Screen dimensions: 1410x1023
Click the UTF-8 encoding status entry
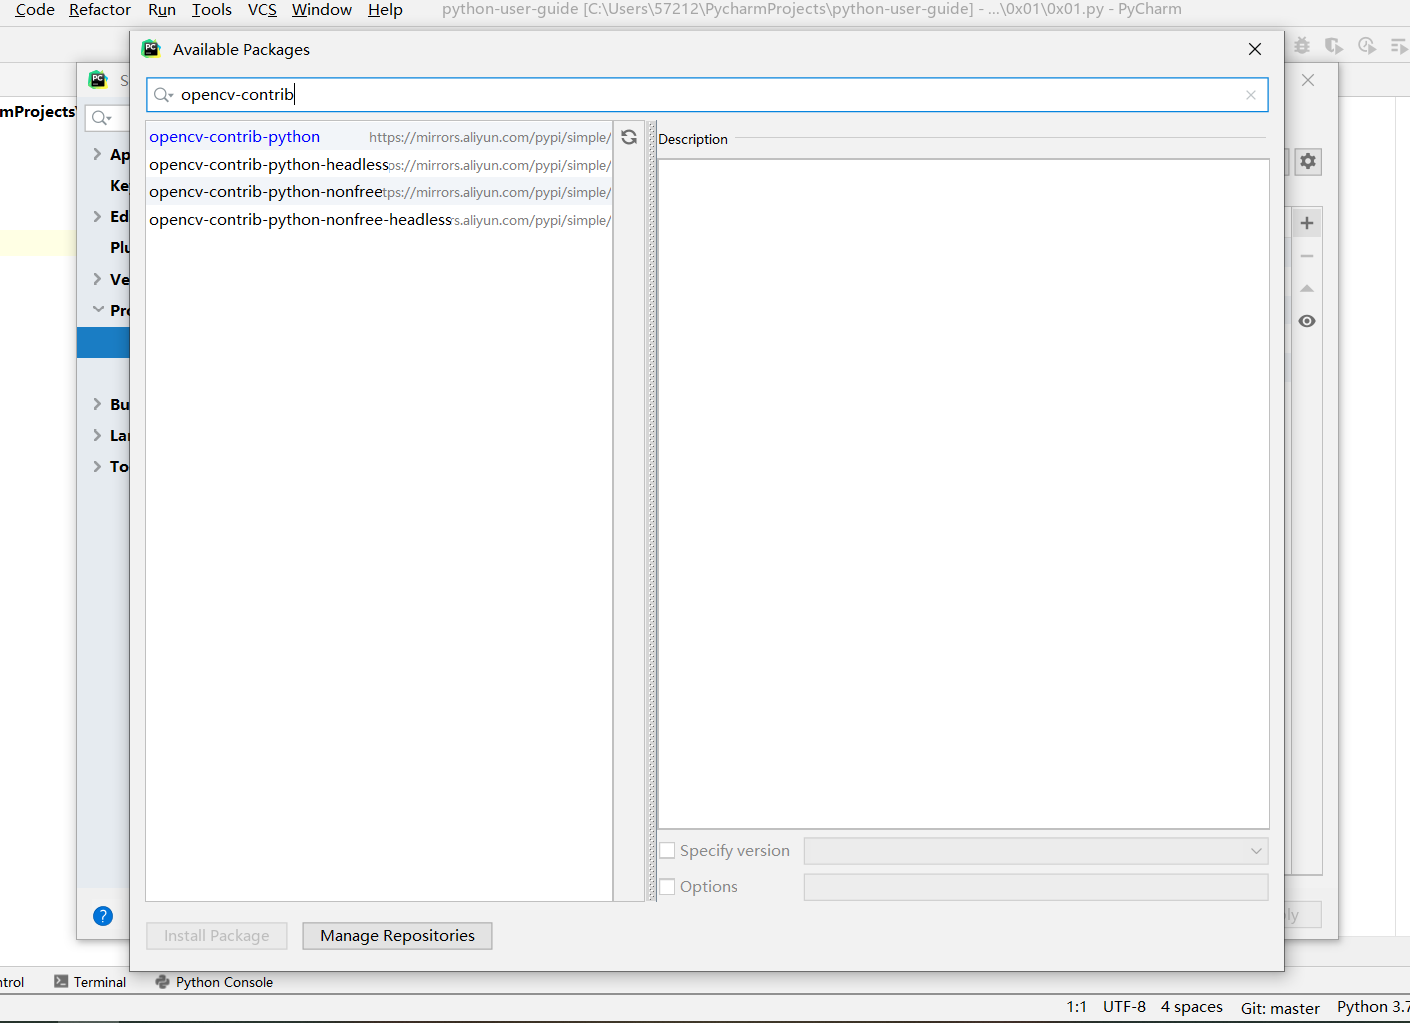pyautogui.click(x=1124, y=1007)
